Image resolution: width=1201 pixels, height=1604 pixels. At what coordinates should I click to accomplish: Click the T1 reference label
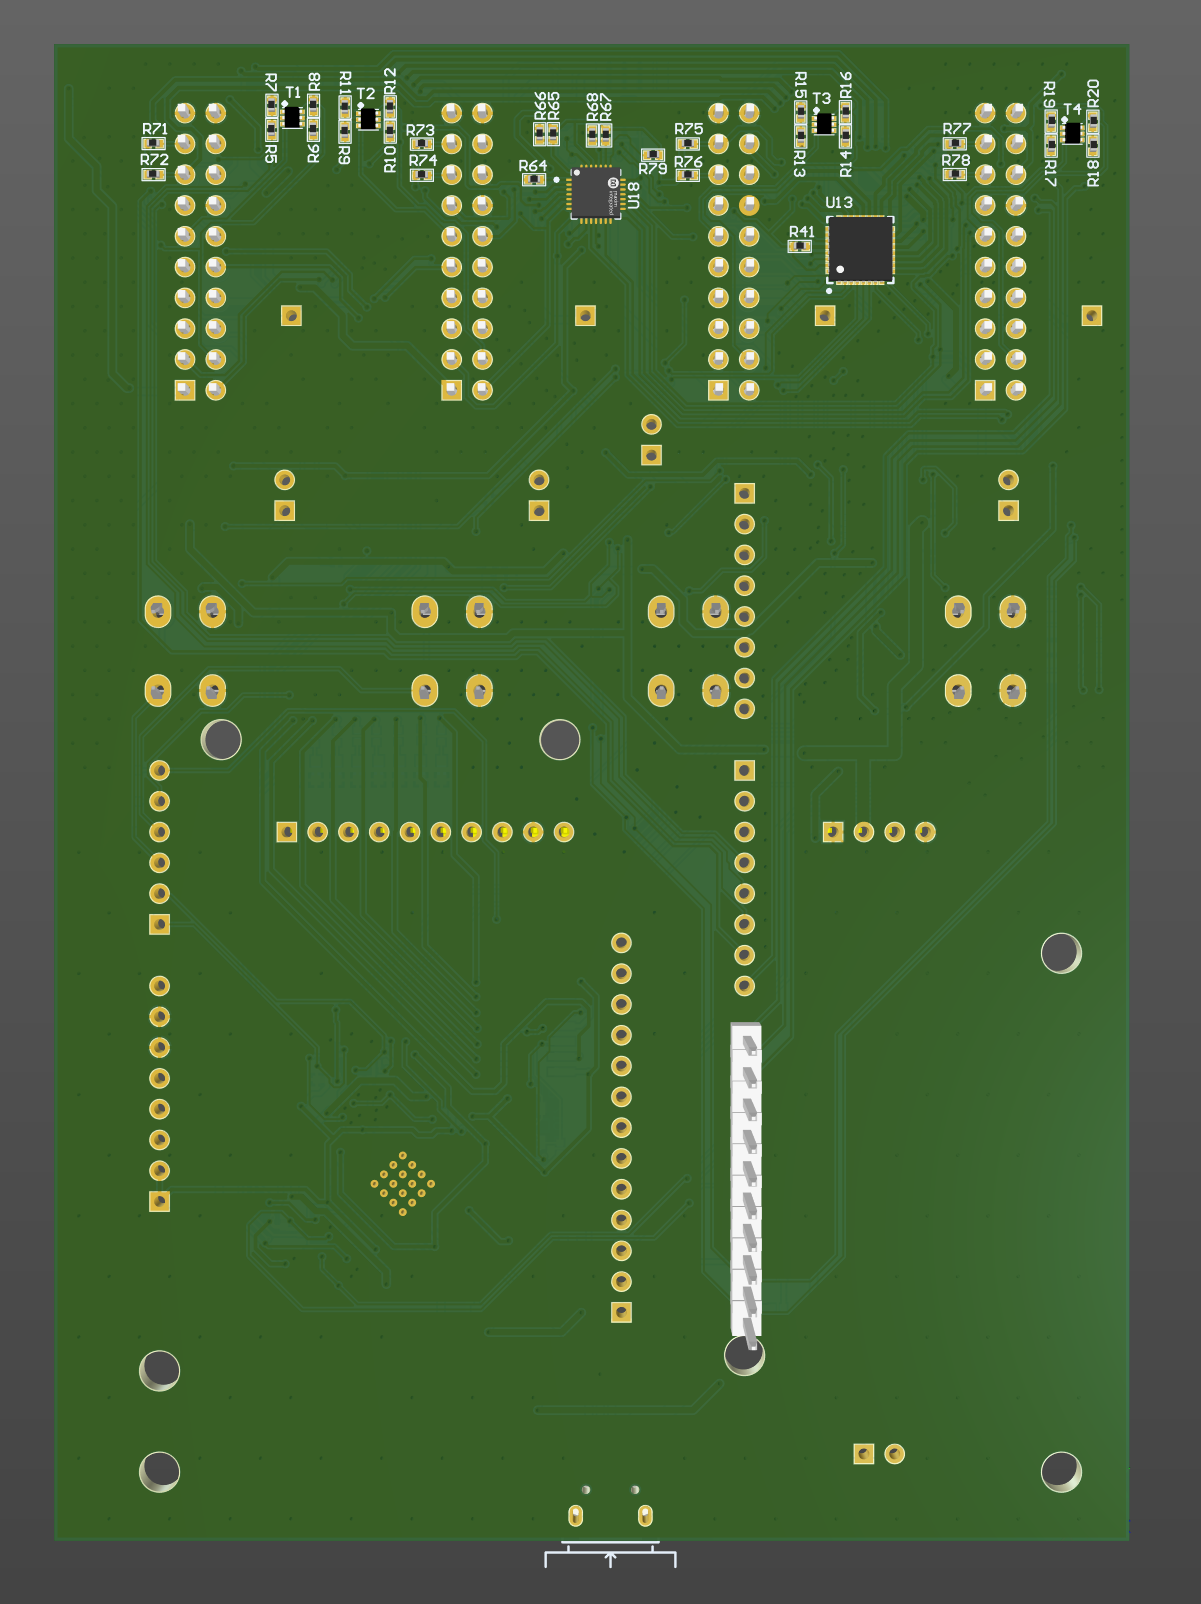(x=293, y=93)
